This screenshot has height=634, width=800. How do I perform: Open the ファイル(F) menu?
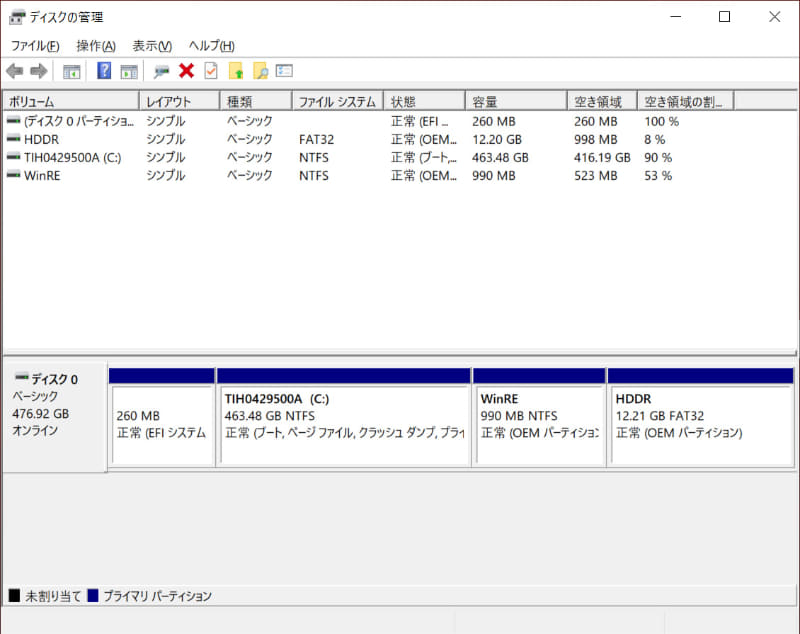35,46
